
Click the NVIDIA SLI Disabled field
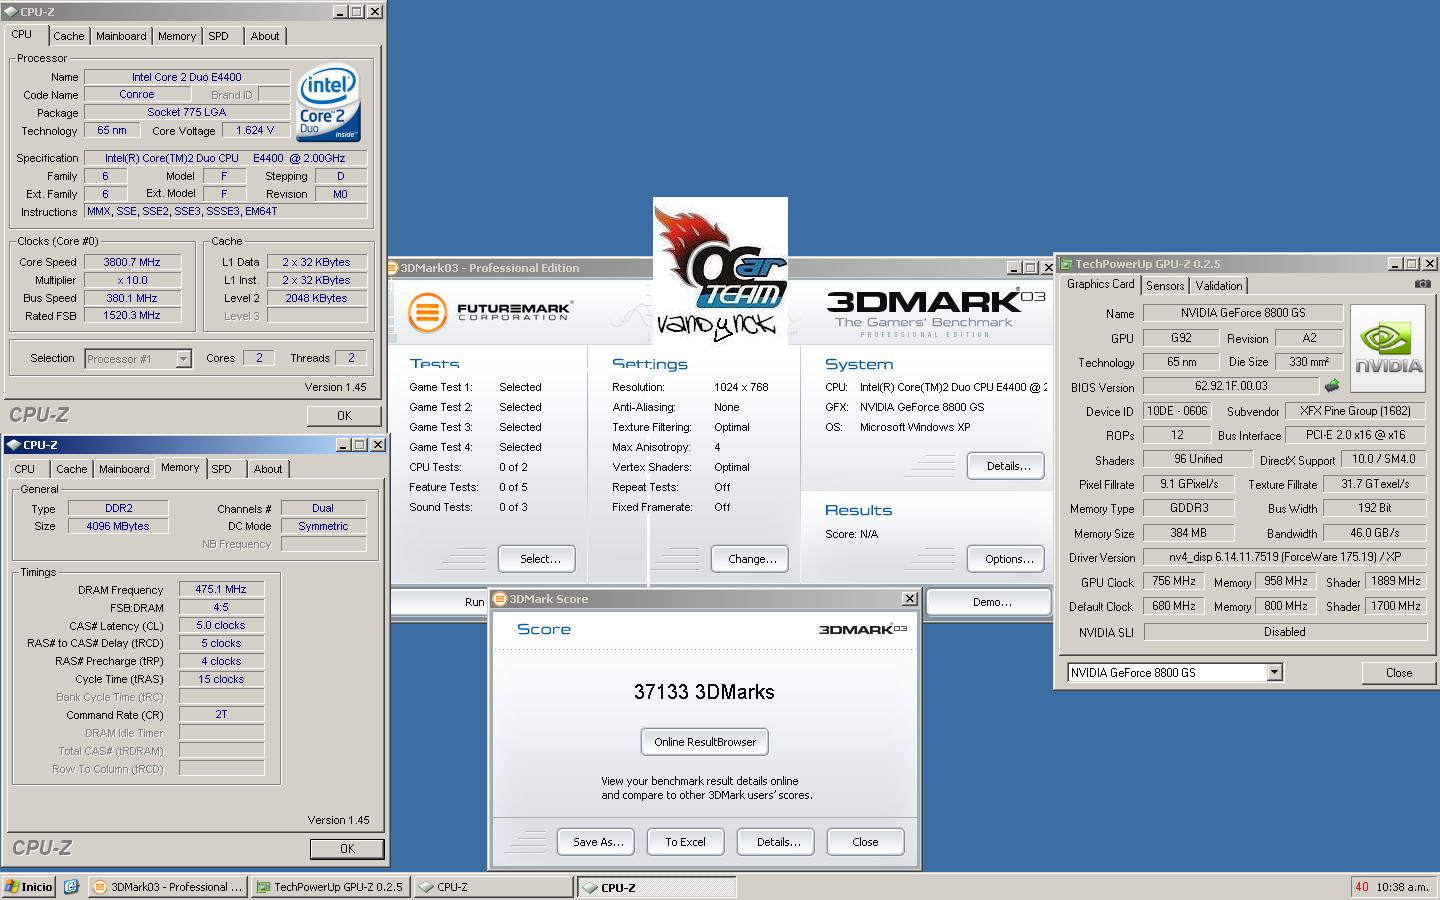coord(1284,632)
